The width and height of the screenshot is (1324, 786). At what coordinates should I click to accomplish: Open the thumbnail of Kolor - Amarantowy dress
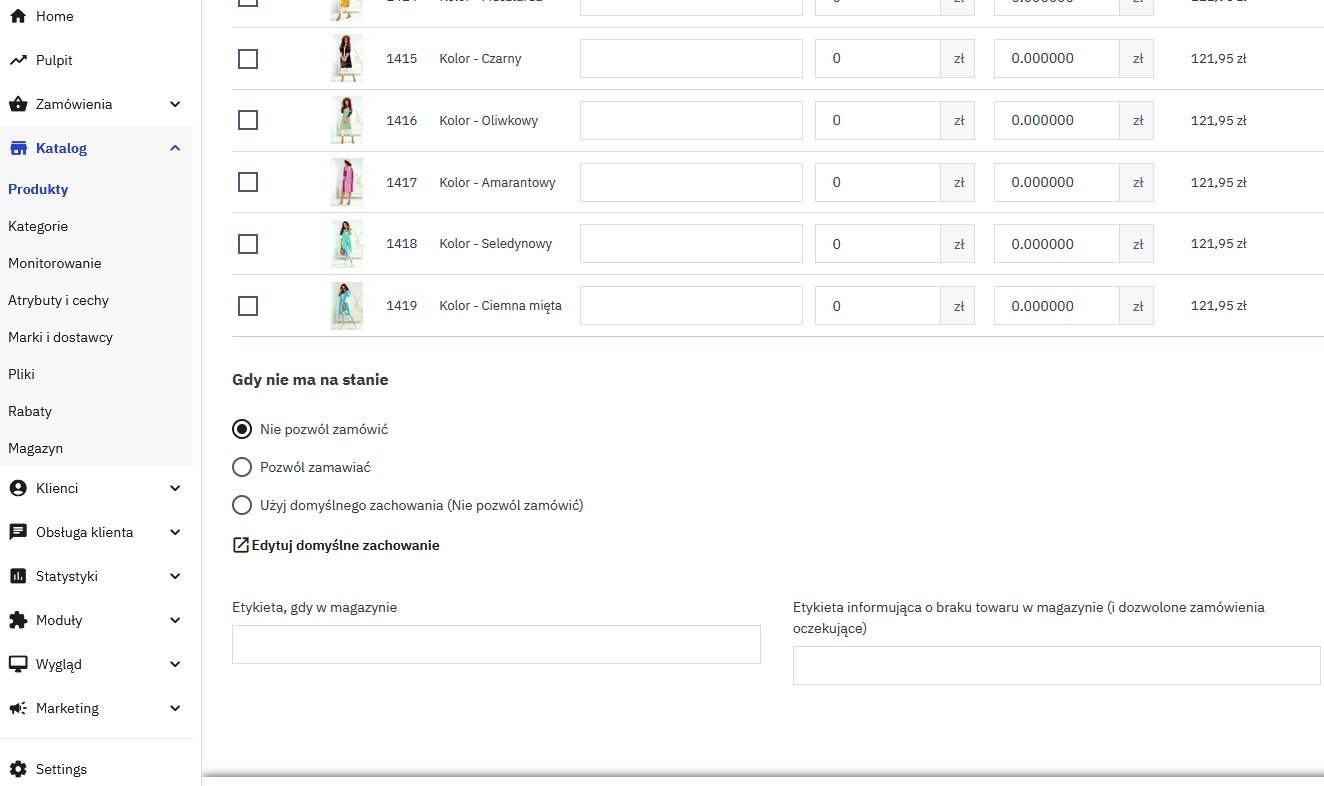point(347,182)
